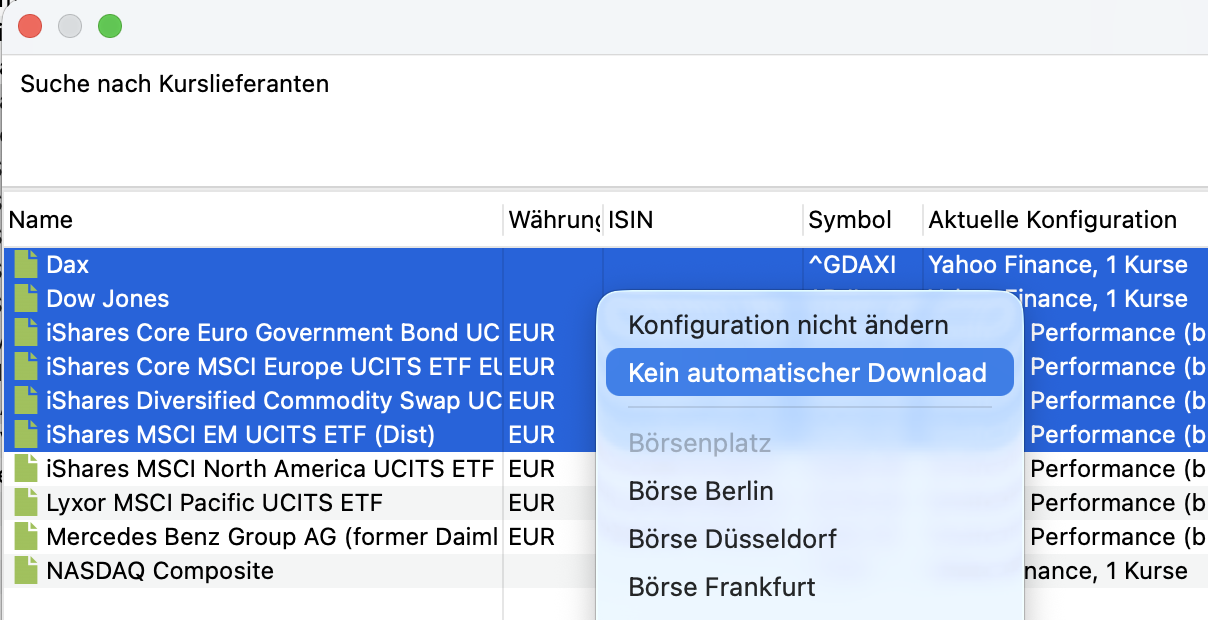Click the file icon next to Dow Jones
The image size is (1208, 620).
pyautogui.click(x=24, y=299)
